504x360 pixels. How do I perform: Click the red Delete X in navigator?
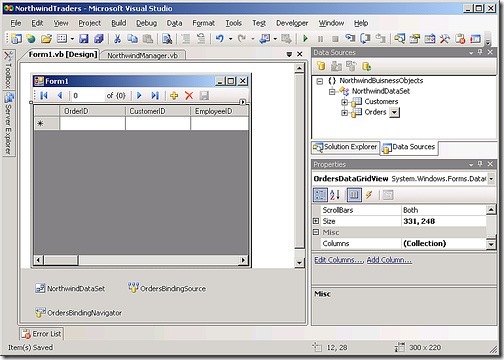pos(189,96)
